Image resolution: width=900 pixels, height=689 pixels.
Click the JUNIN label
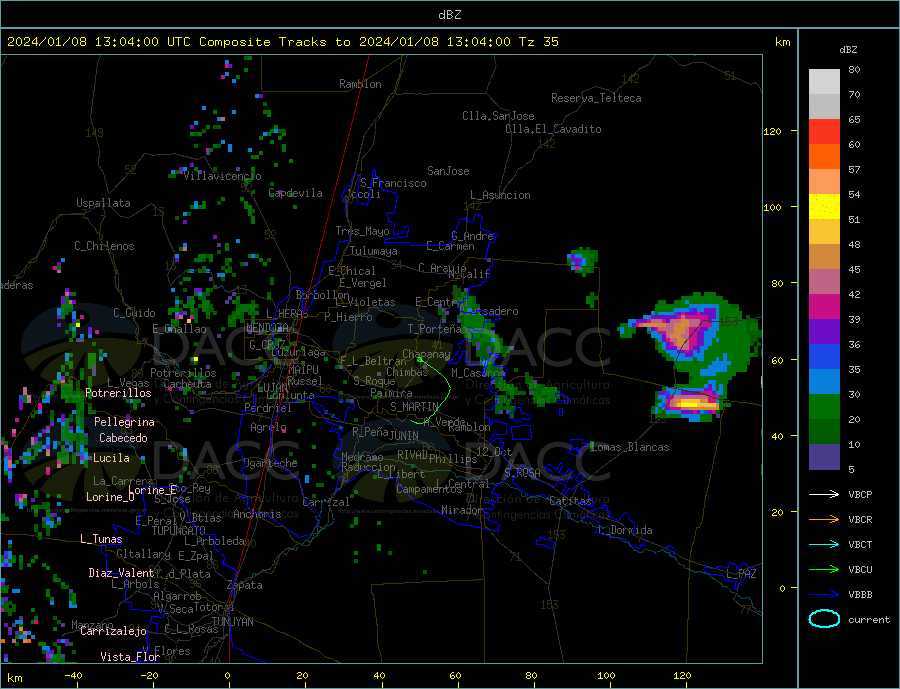click(x=404, y=436)
